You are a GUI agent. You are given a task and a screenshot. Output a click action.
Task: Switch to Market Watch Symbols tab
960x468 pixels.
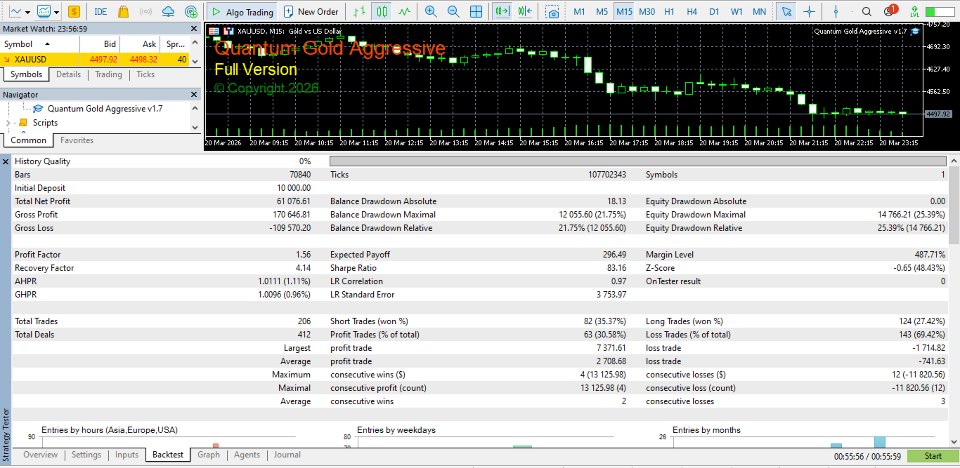[26, 74]
